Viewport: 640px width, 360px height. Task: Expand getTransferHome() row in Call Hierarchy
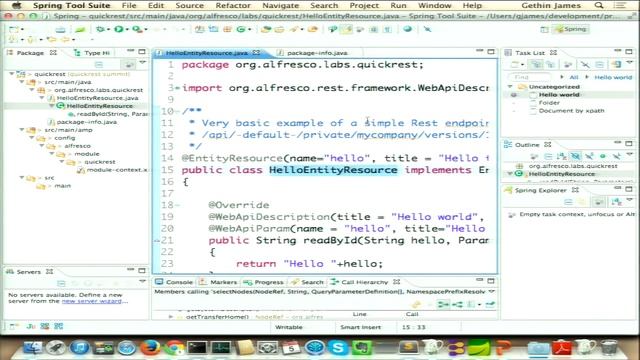[x=171, y=317]
